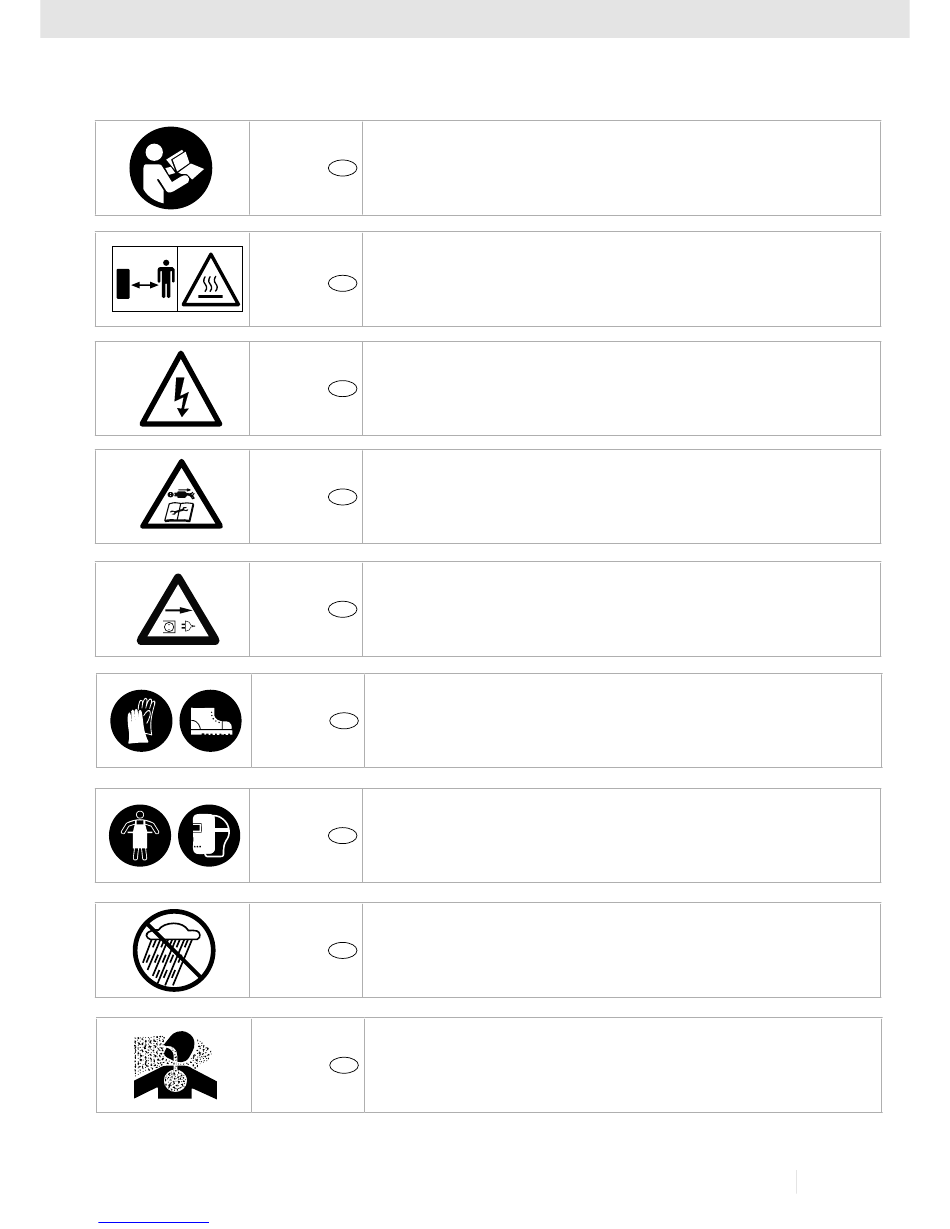This screenshot has height=1229, width=950.
Task: Select the no-rain exposure prohibition symbol
Action: [172, 949]
